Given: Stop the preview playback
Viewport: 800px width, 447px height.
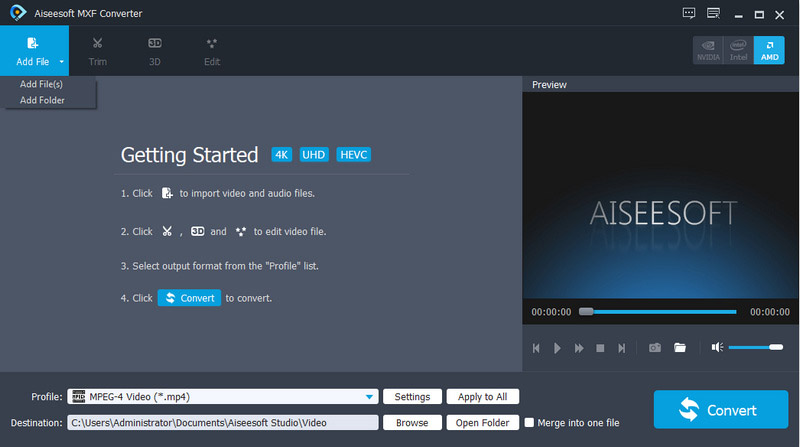Looking at the screenshot, I should point(600,348).
